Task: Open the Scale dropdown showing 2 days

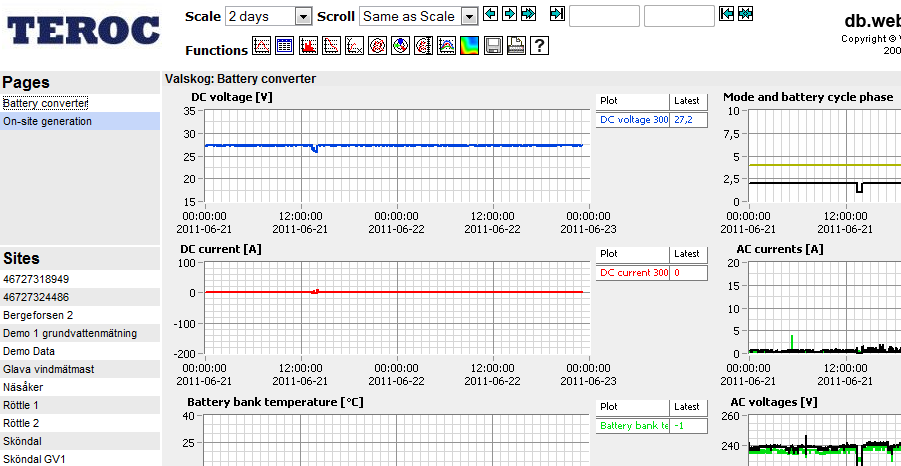Action: [268, 16]
